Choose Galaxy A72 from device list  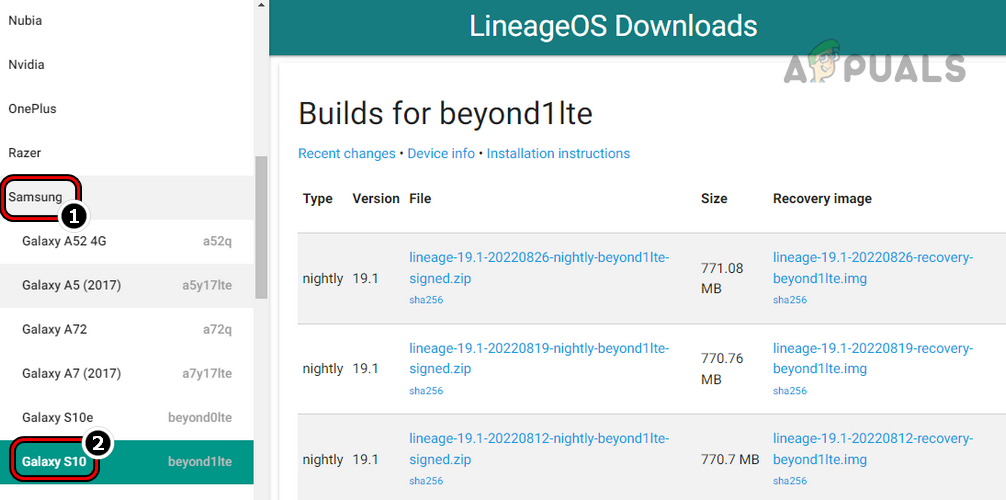[55, 329]
